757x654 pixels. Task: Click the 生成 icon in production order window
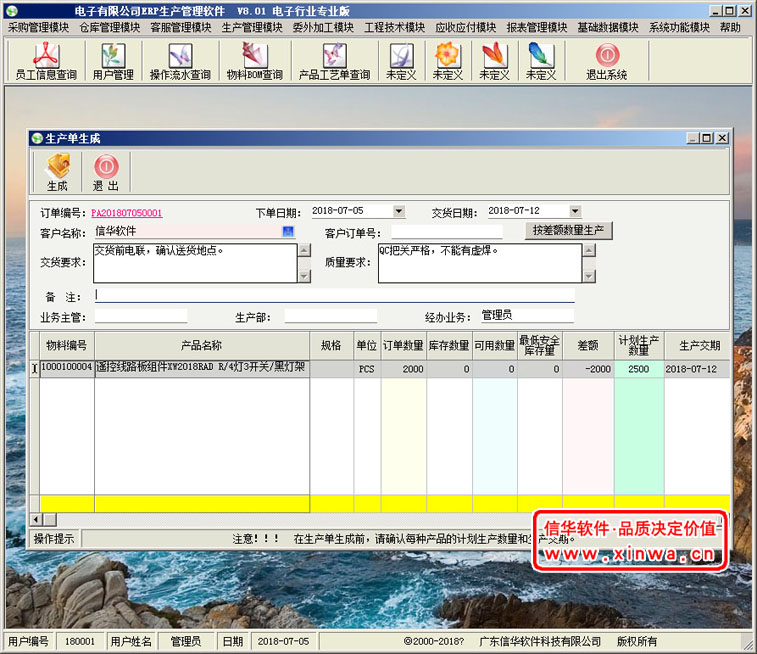57,172
